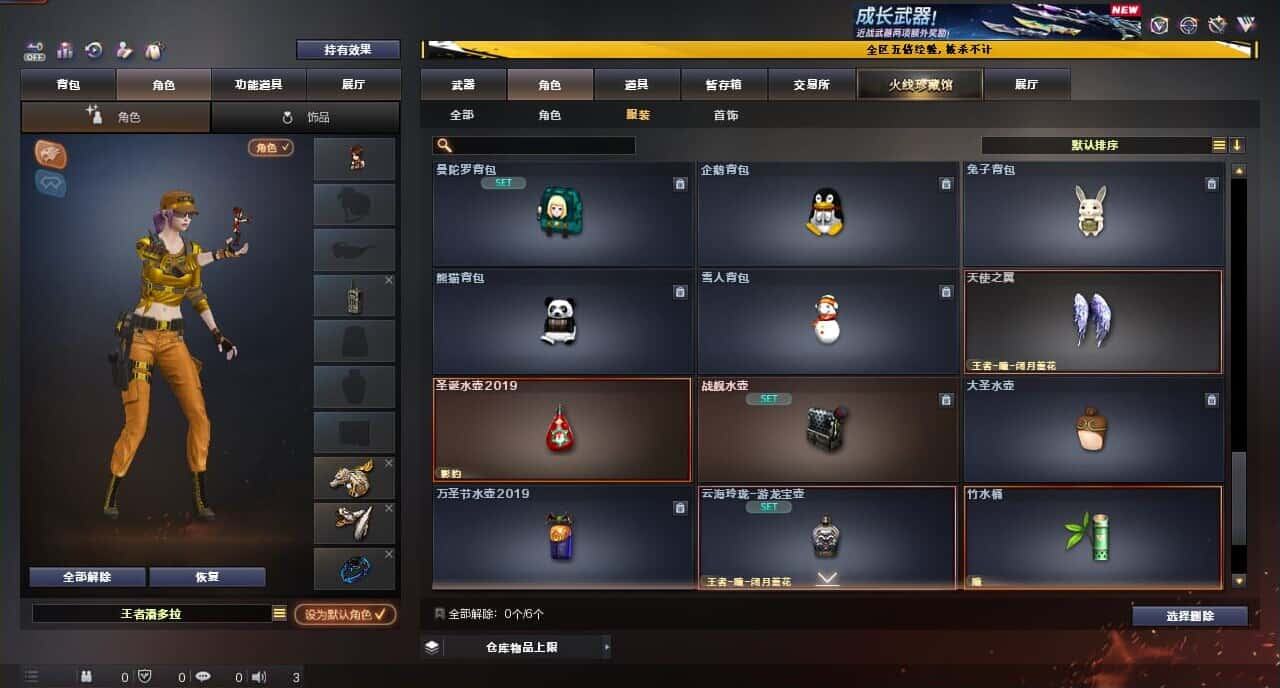Open the 默认排序 sort dropdown
Screen dimensions: 1280x688
[x=1096, y=145]
